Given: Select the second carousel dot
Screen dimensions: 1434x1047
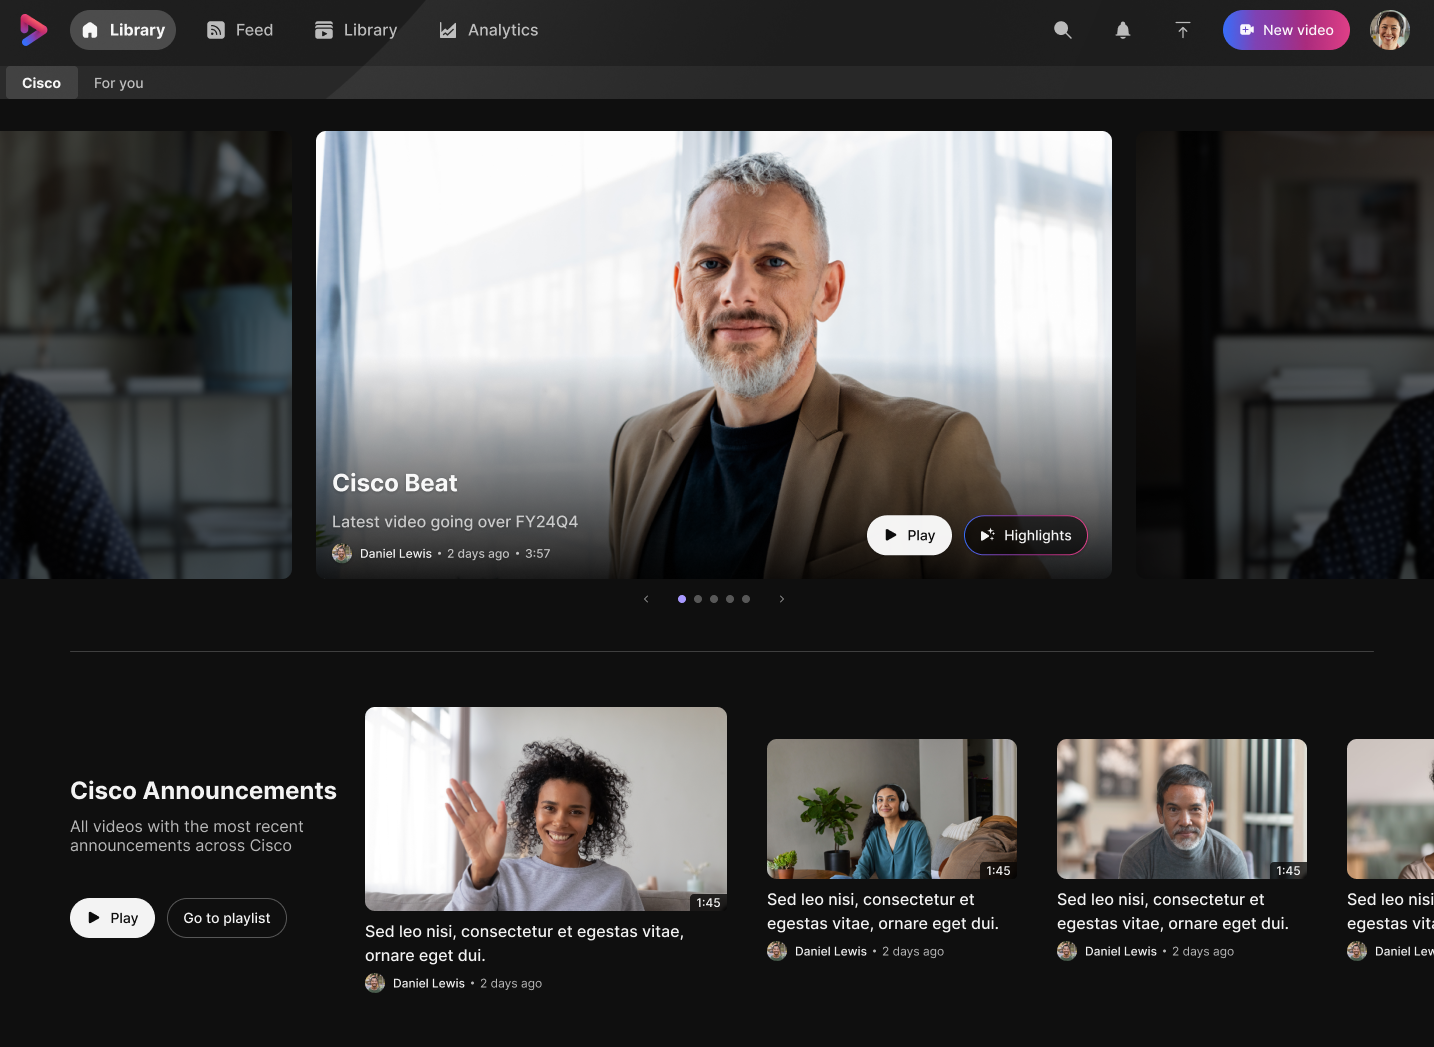Looking at the screenshot, I should pos(698,599).
